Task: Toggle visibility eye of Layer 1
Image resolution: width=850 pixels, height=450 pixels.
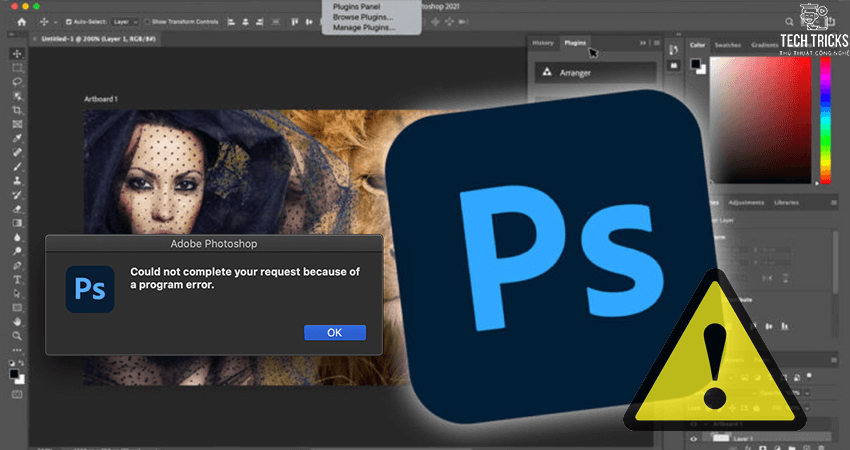Action: 693,439
